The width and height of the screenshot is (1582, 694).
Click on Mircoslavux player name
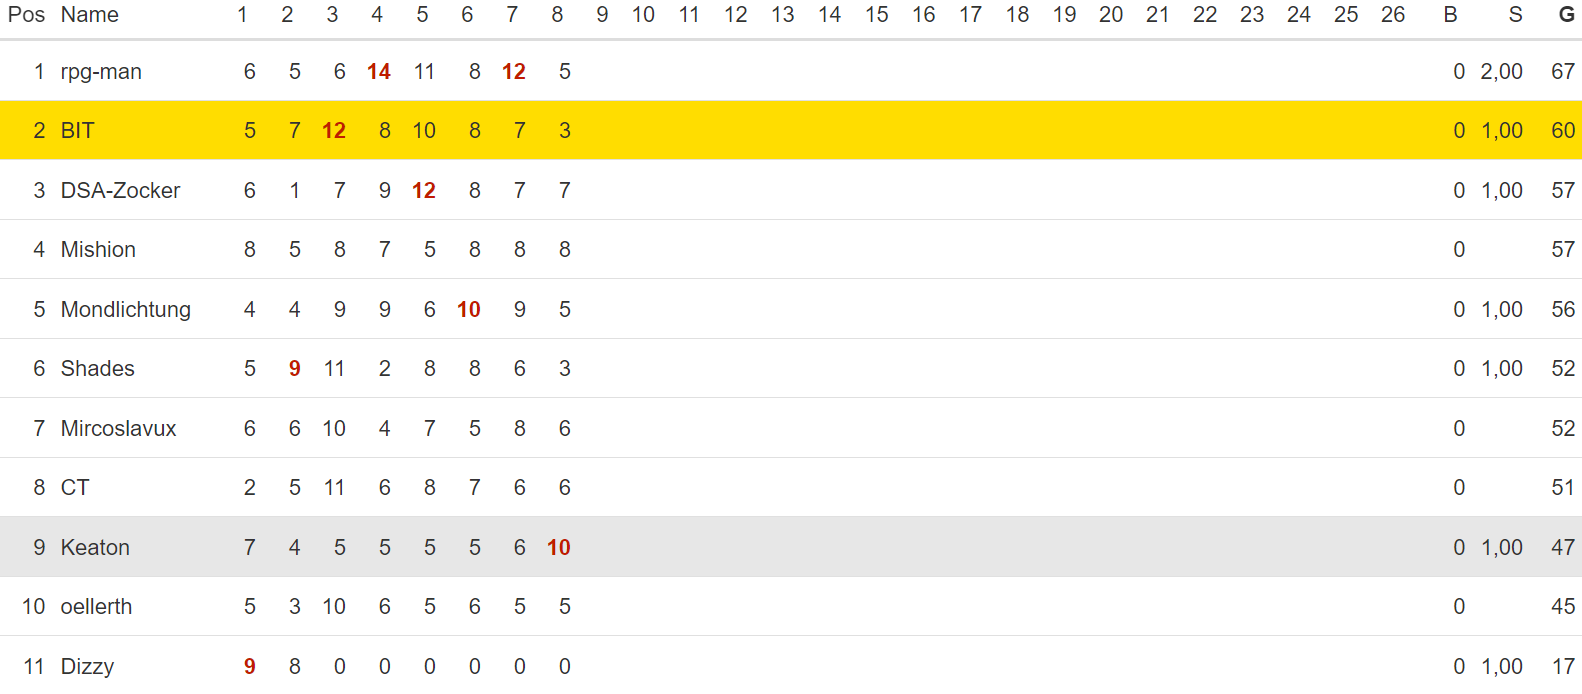point(118,428)
